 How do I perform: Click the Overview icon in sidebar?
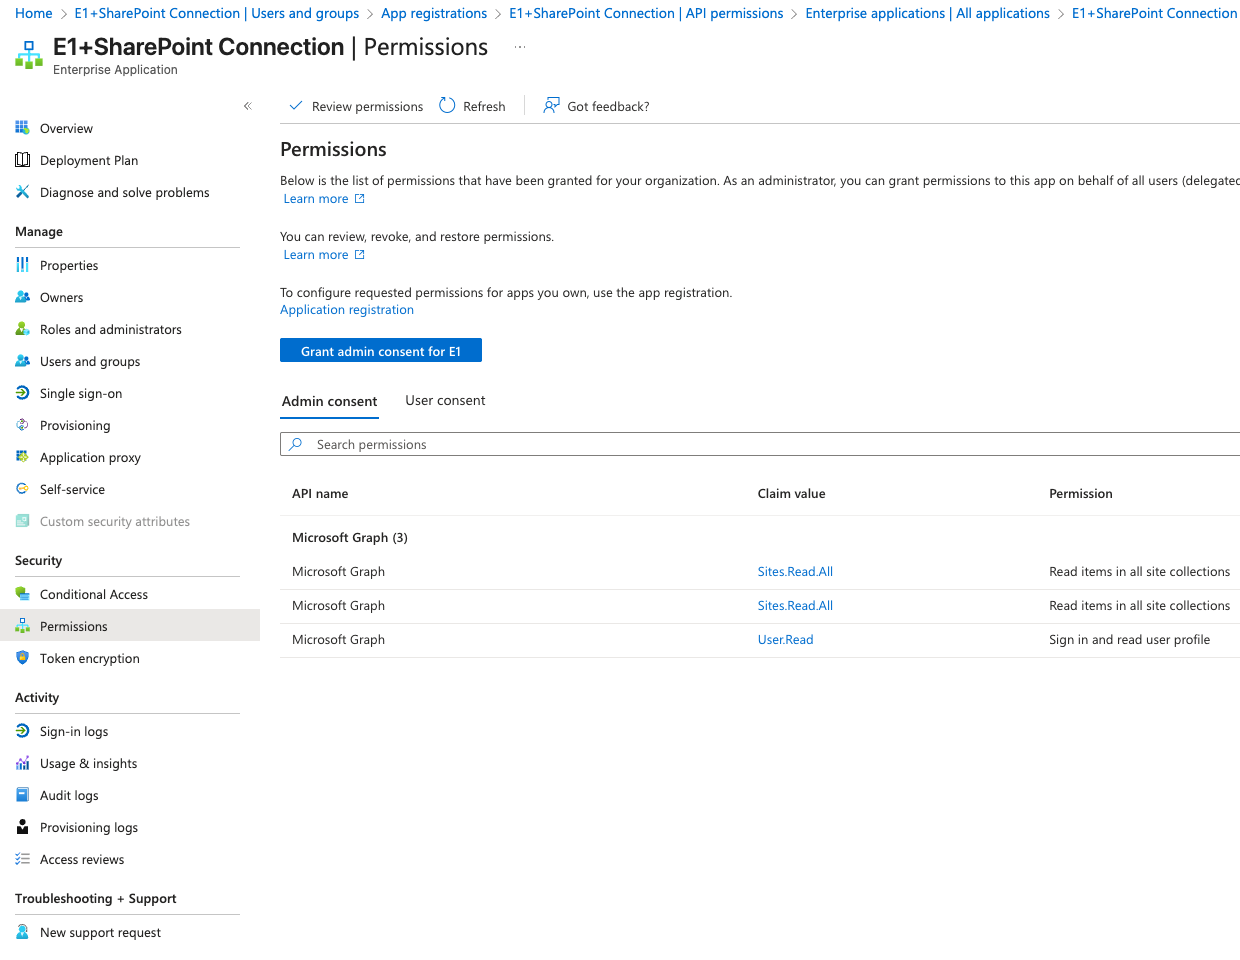(x=22, y=128)
